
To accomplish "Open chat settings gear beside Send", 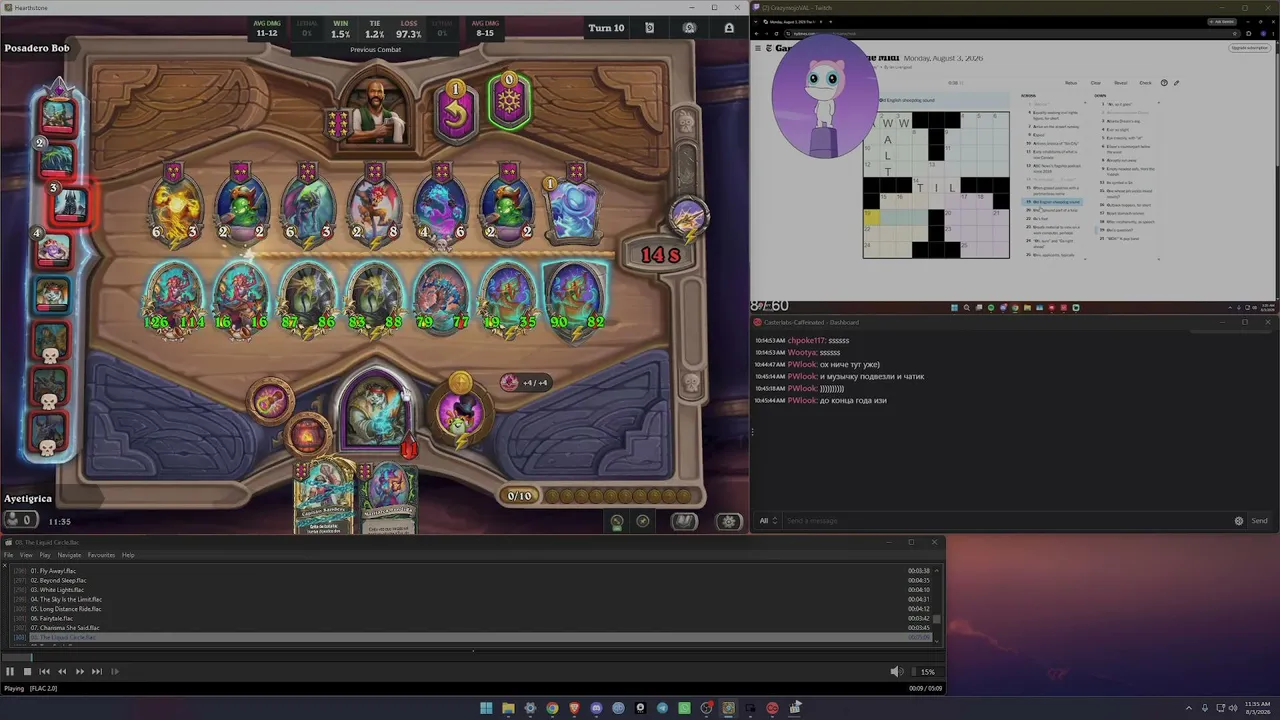I will pyautogui.click(x=1239, y=521).
